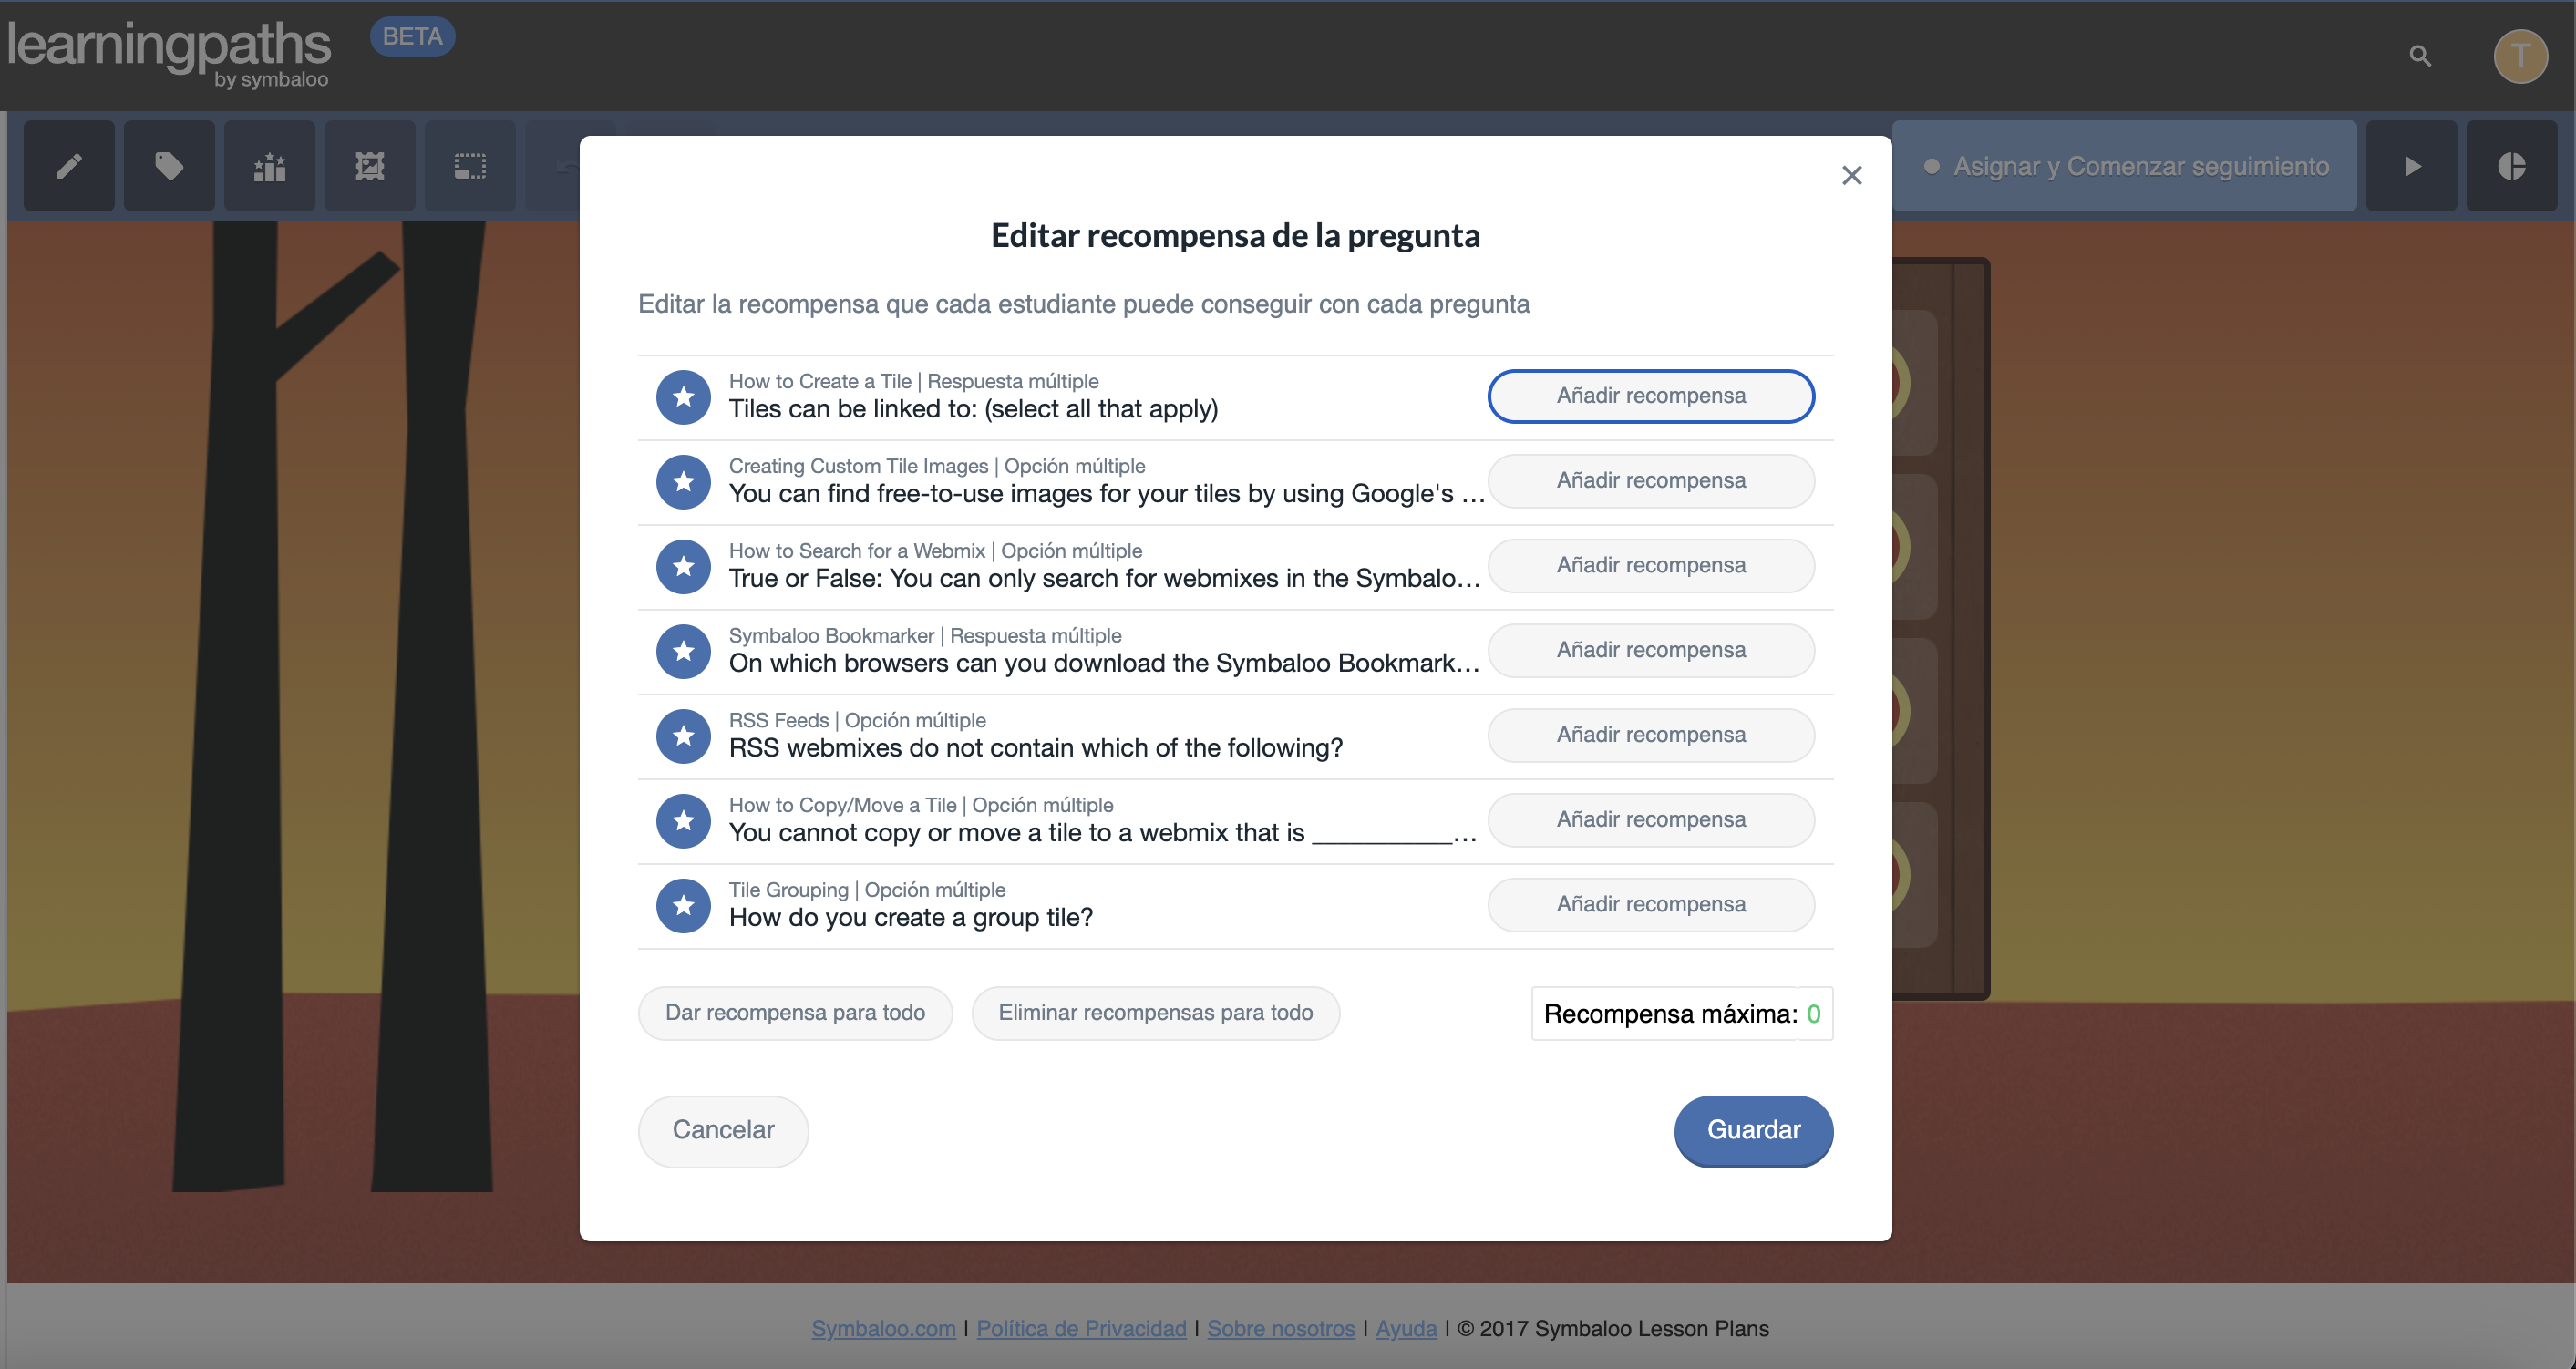Save with the Guardar button
Viewport: 2576px width, 1369px height.
point(1753,1131)
